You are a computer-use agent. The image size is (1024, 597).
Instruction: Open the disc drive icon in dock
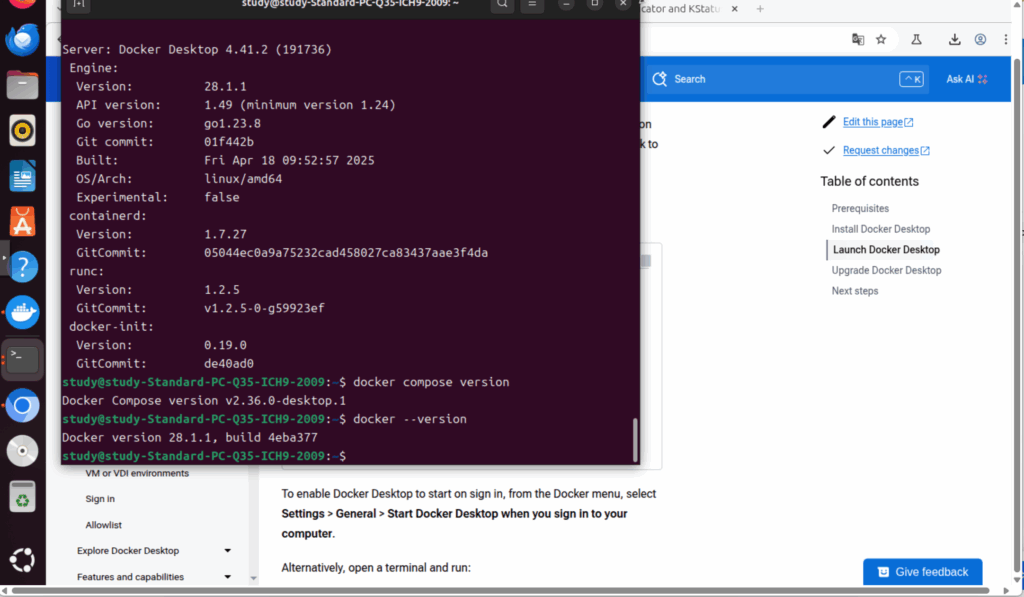click(22, 451)
